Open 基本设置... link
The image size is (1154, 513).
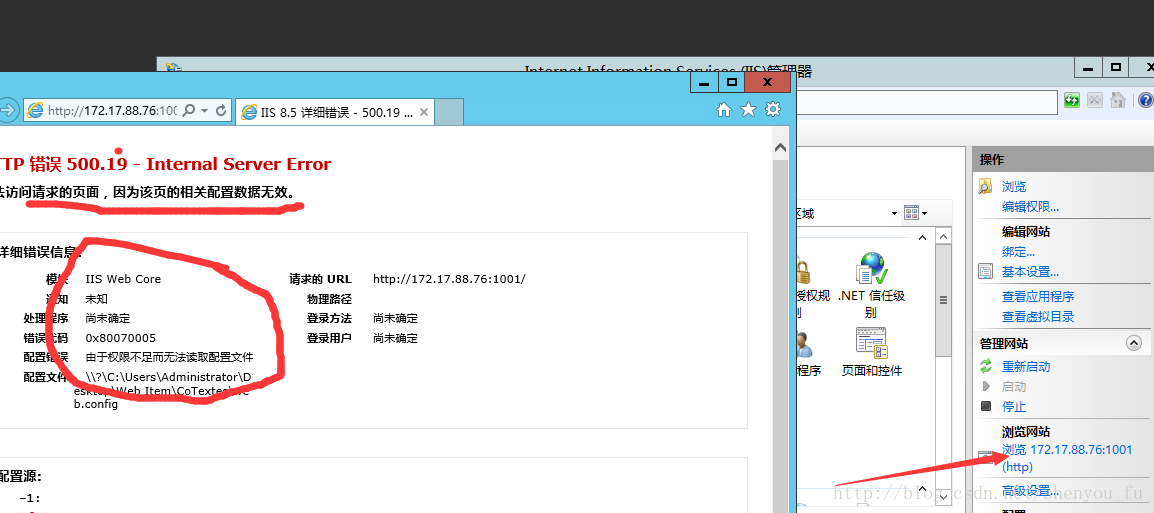tap(1030, 272)
